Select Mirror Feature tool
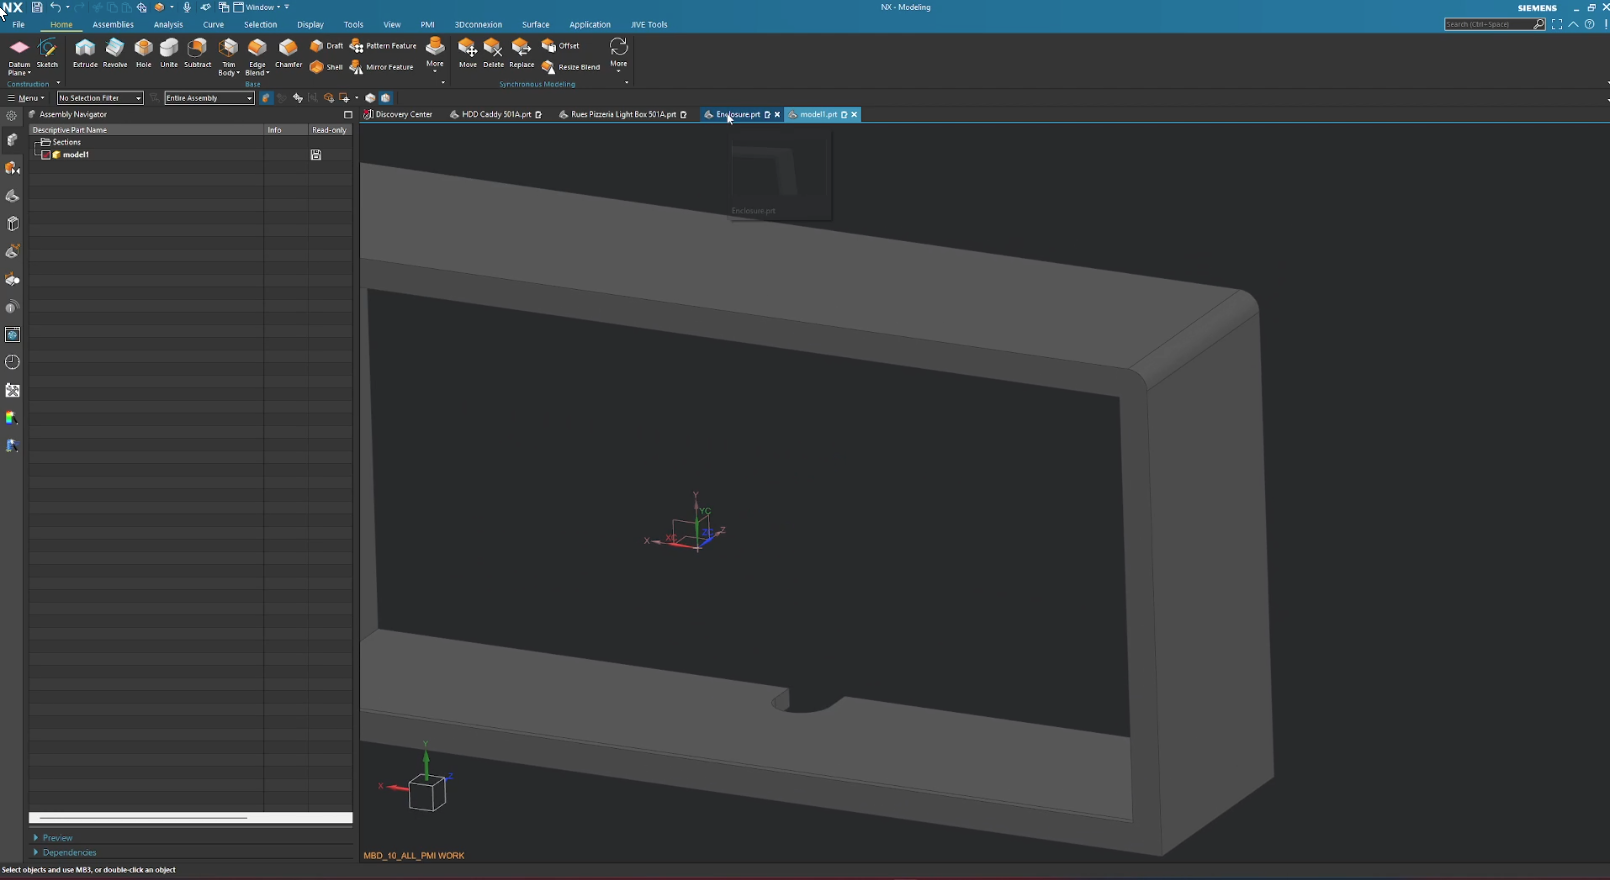The height and width of the screenshot is (880, 1610). [381, 67]
